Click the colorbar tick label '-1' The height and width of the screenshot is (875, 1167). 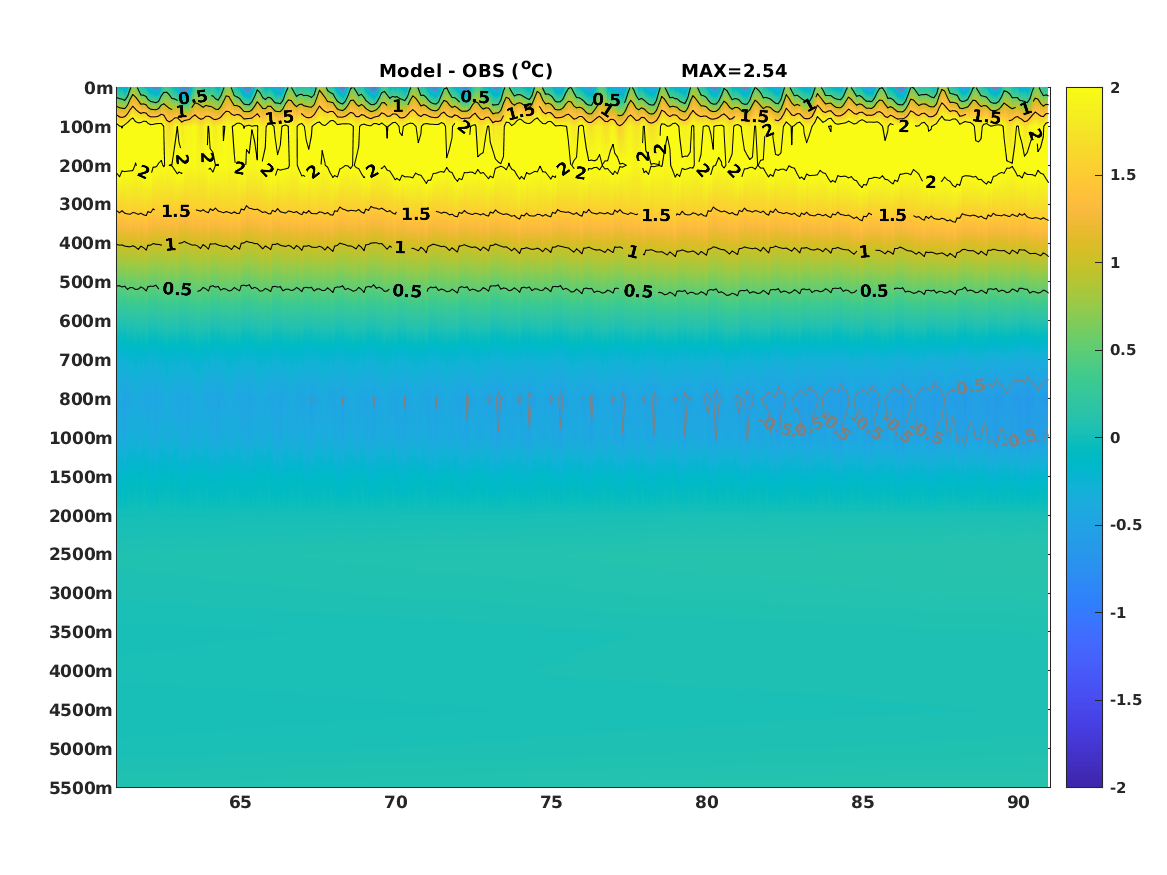[x=1118, y=612]
